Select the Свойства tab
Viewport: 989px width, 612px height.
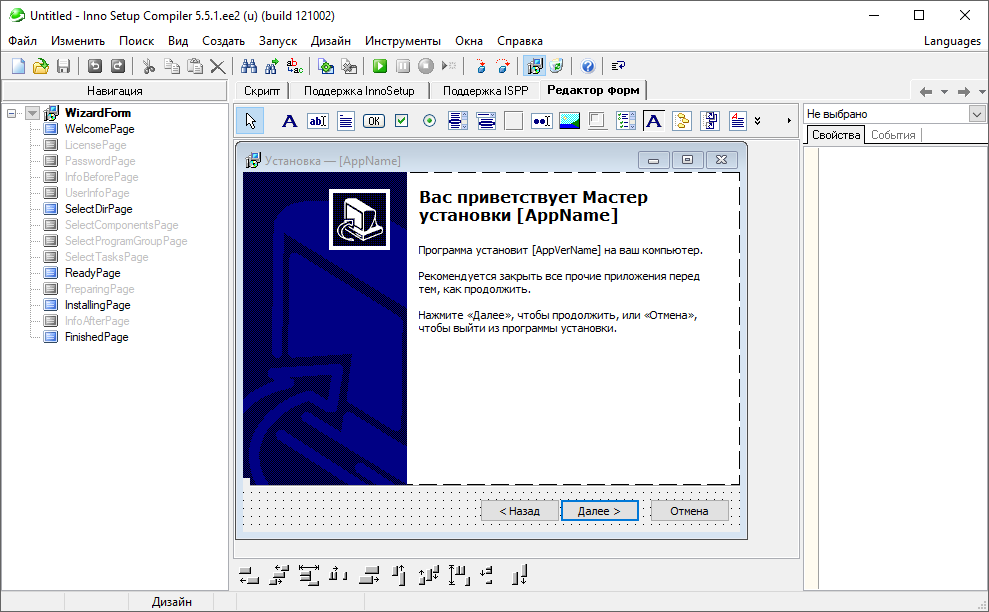point(836,135)
